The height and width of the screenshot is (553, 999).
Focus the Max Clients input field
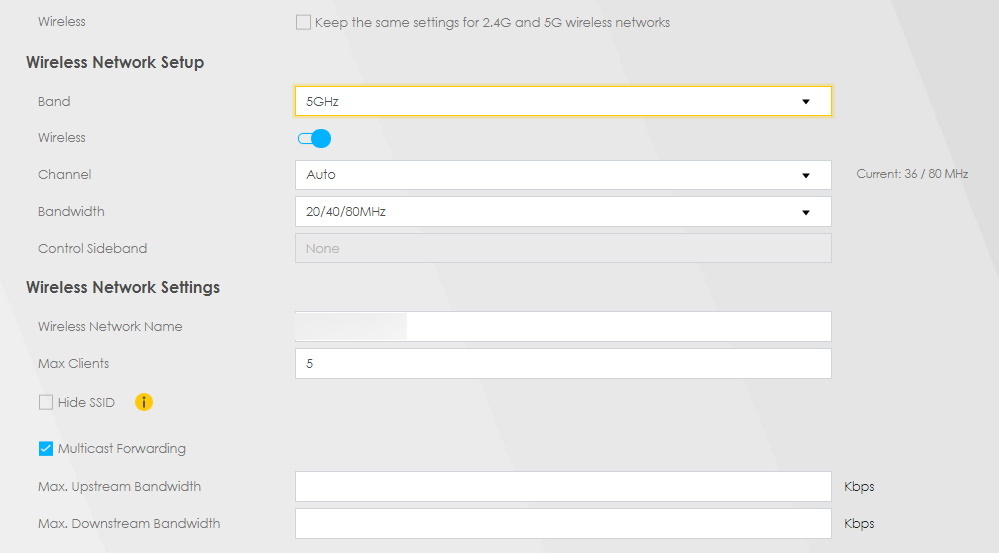[x=563, y=363]
